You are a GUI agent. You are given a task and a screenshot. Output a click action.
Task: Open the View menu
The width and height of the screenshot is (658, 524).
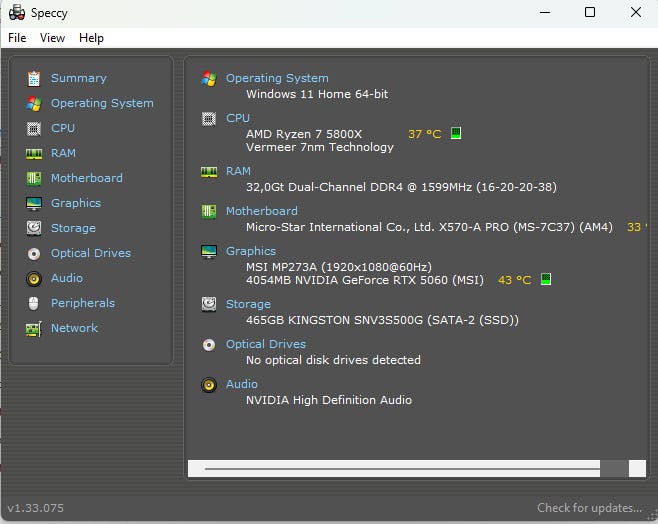pos(52,38)
